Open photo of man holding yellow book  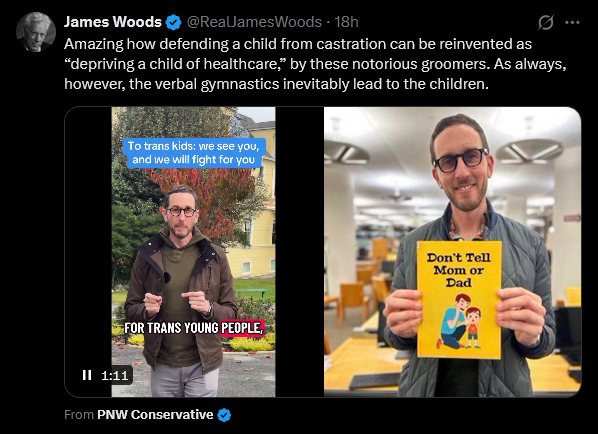pyautogui.click(x=452, y=252)
